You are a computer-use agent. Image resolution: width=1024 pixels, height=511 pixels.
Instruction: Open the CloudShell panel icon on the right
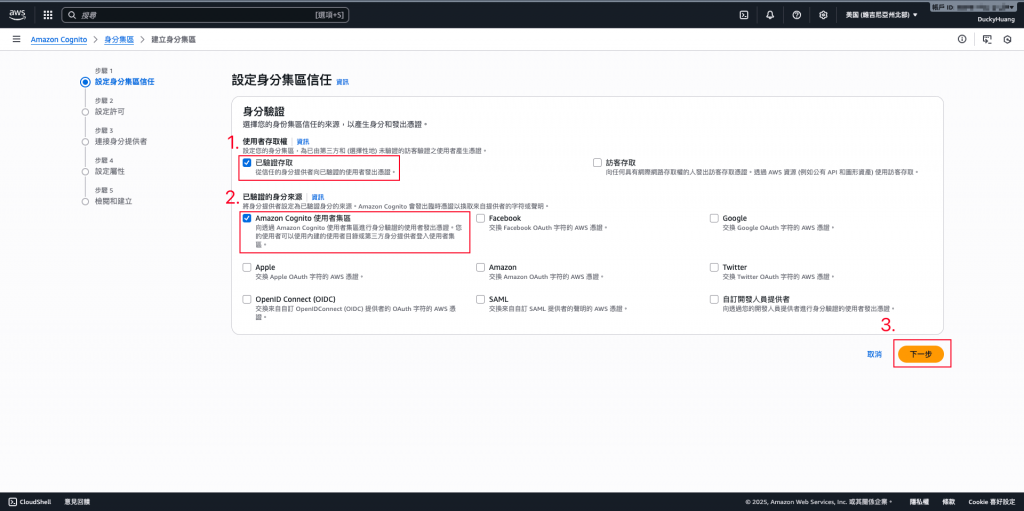pos(987,39)
